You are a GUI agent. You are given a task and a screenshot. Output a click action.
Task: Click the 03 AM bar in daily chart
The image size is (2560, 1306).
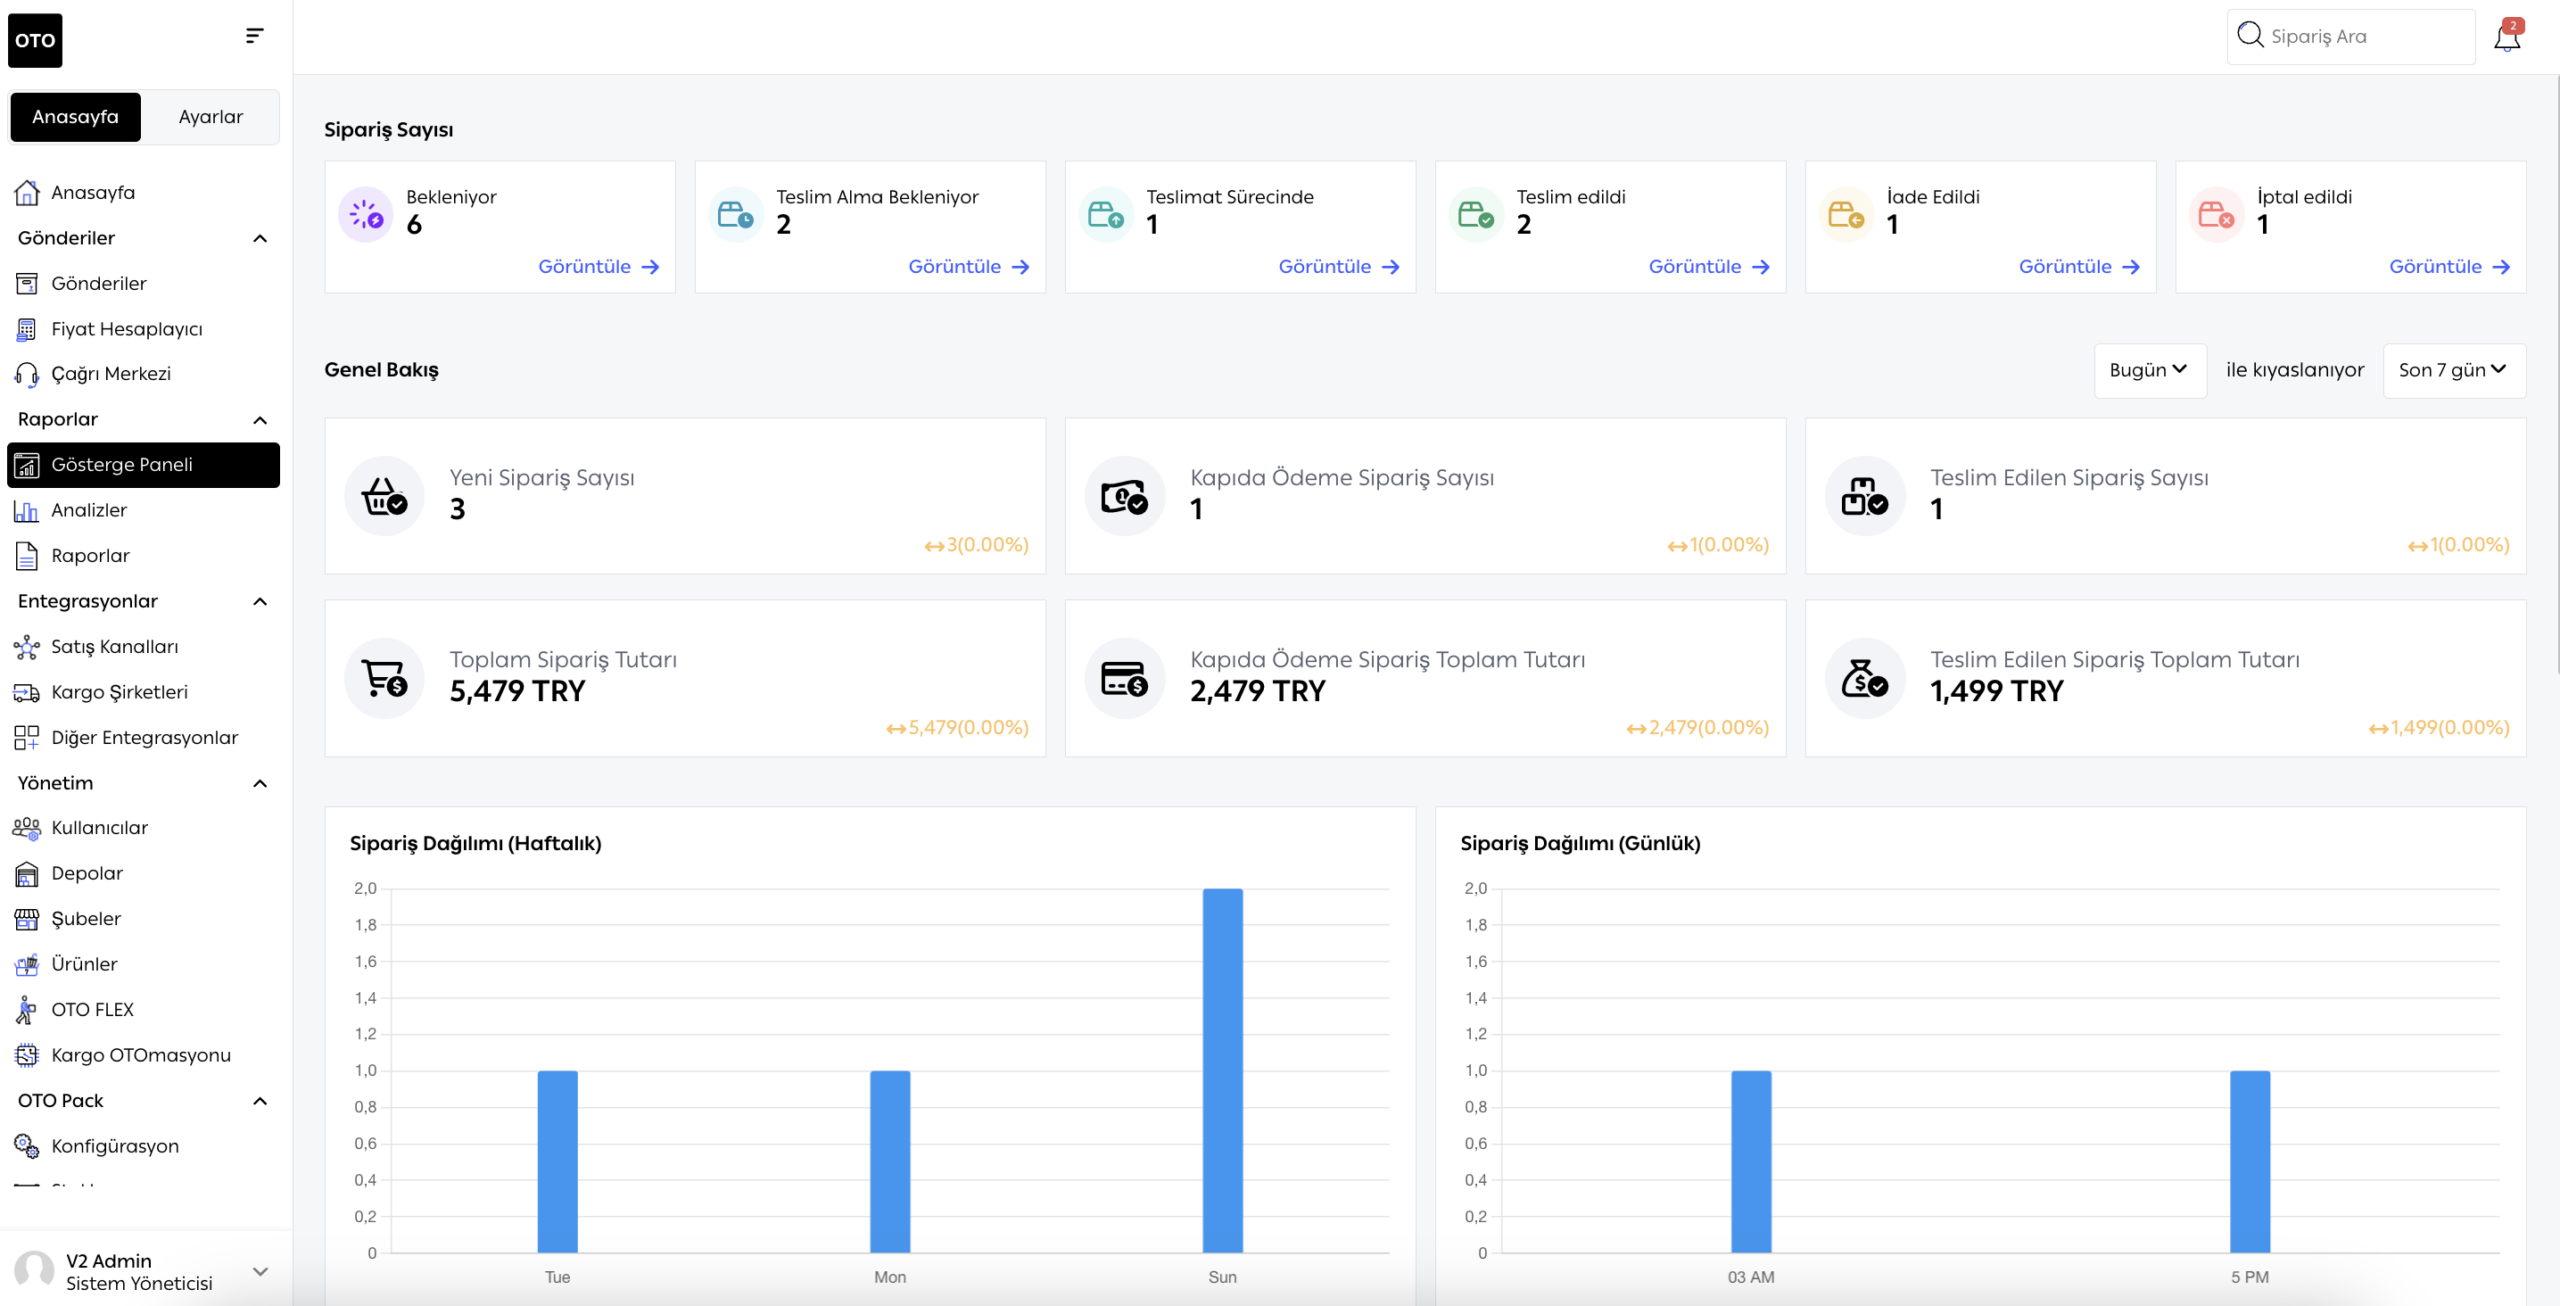tap(1751, 1161)
